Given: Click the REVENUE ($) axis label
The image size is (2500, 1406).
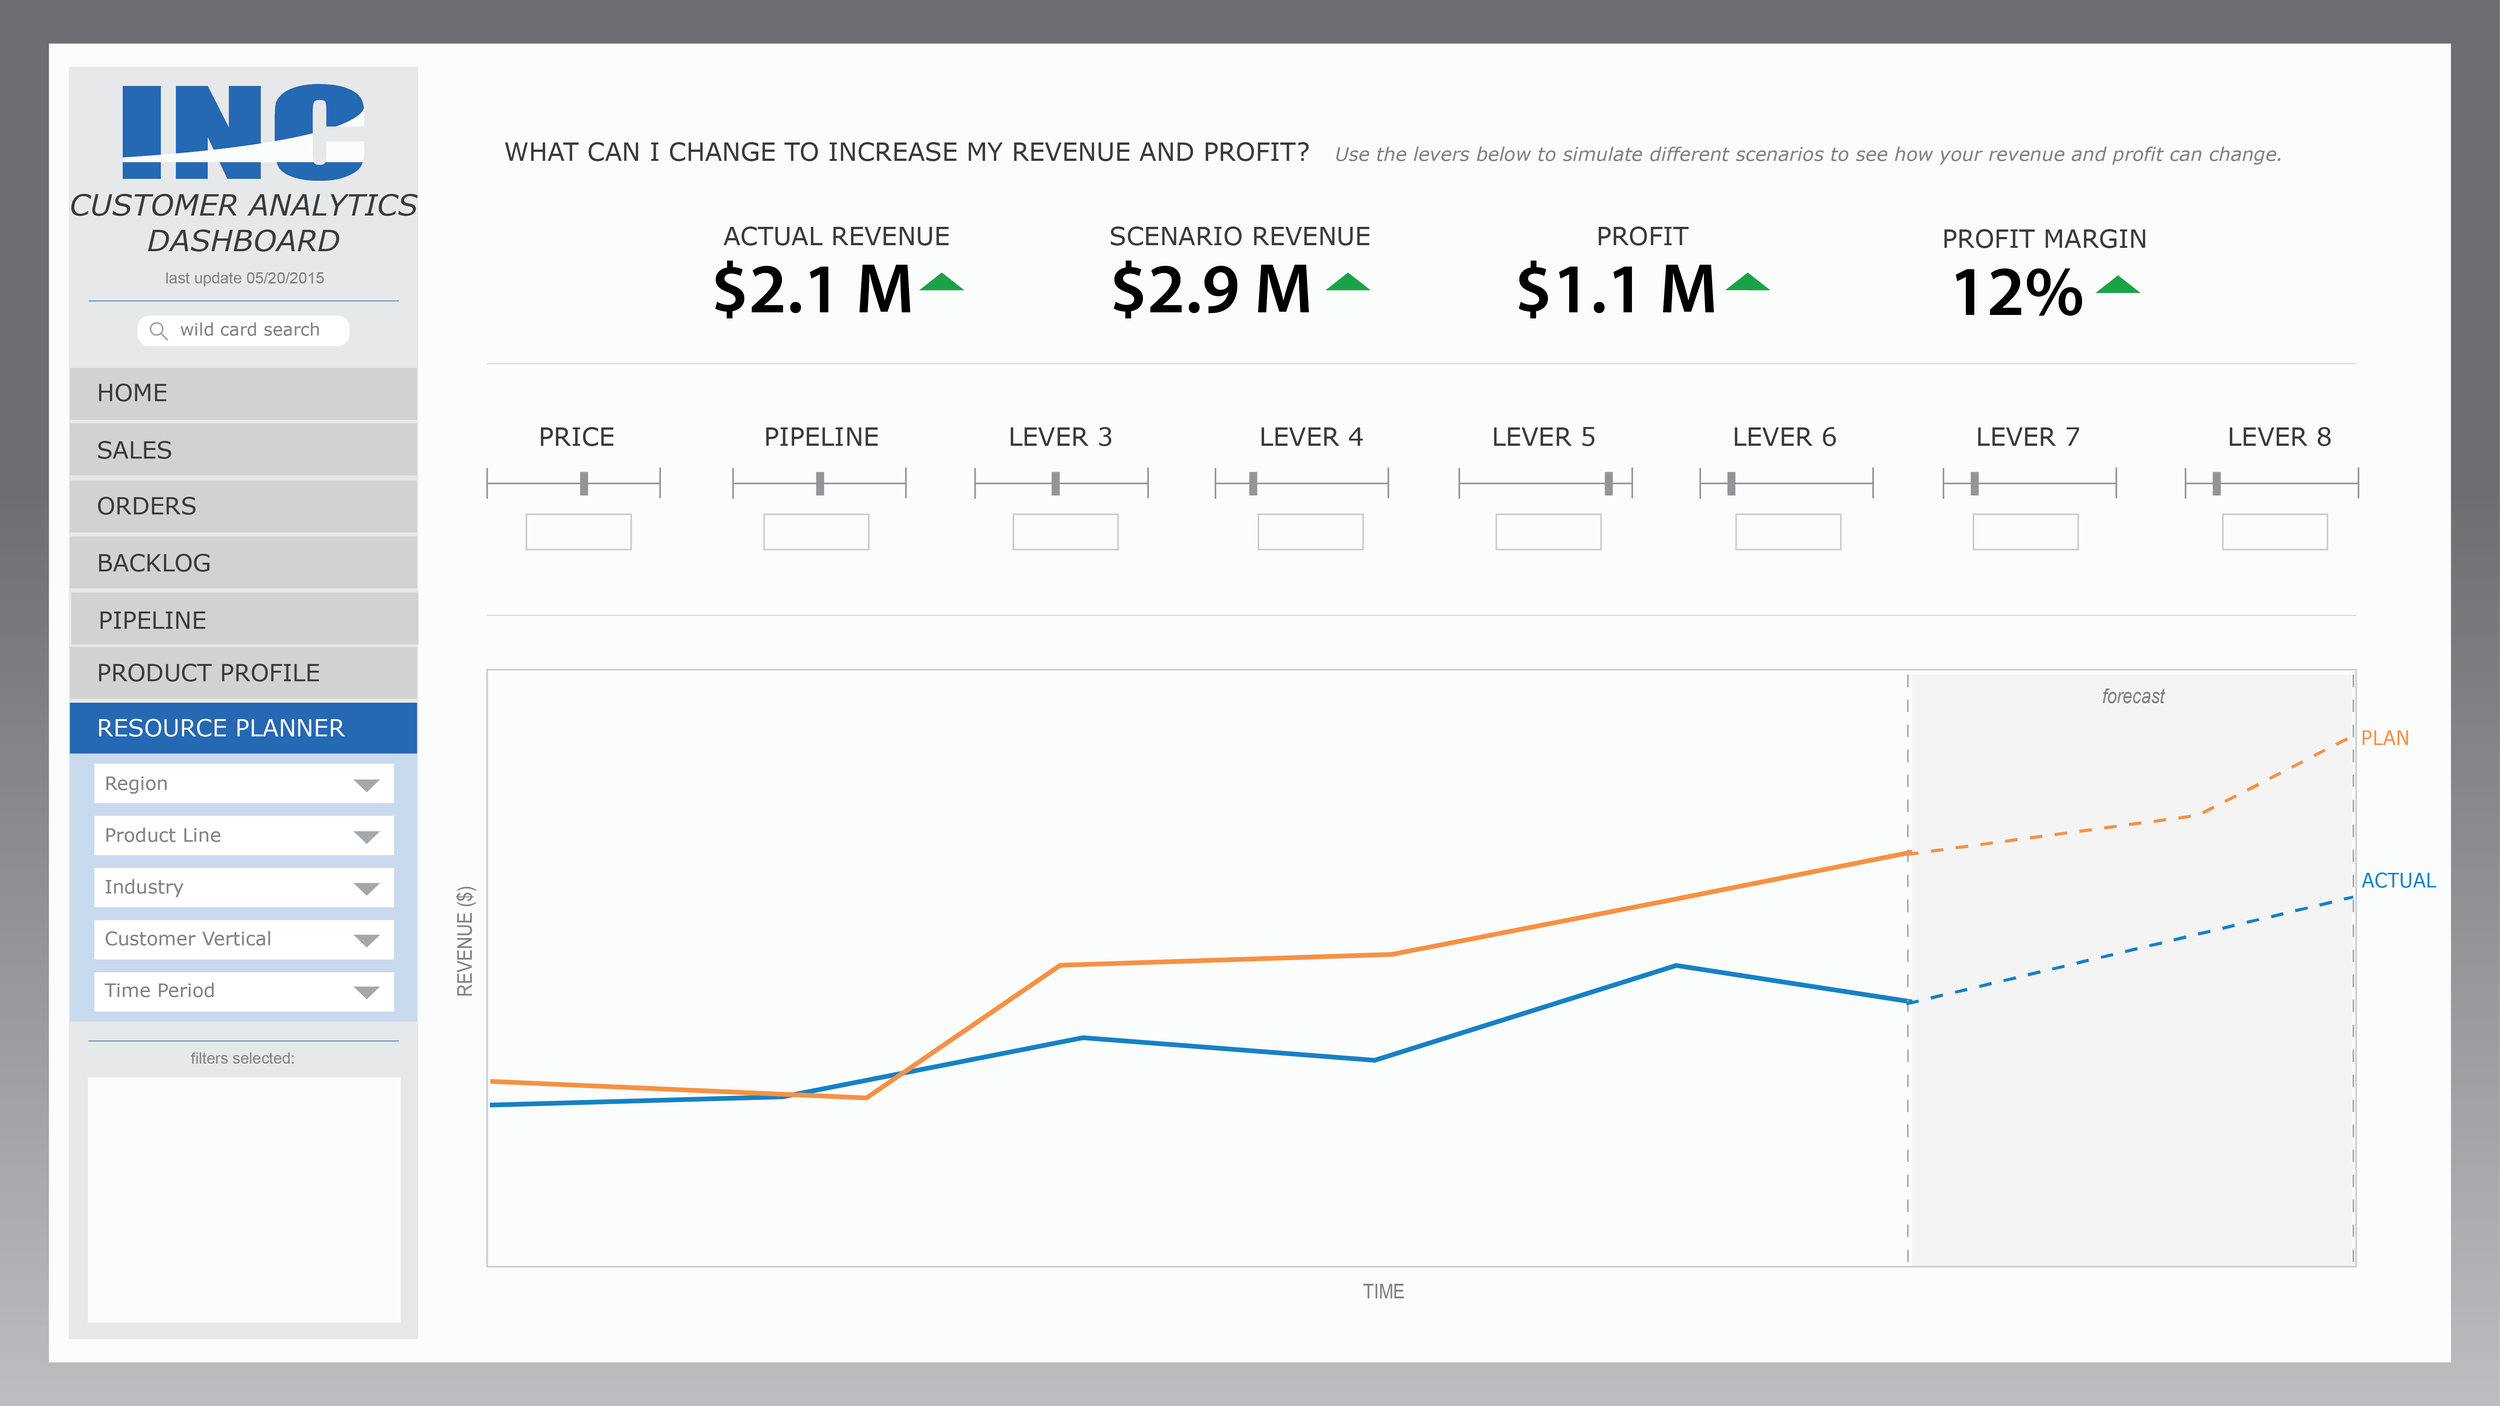Looking at the screenshot, I should tap(465, 941).
